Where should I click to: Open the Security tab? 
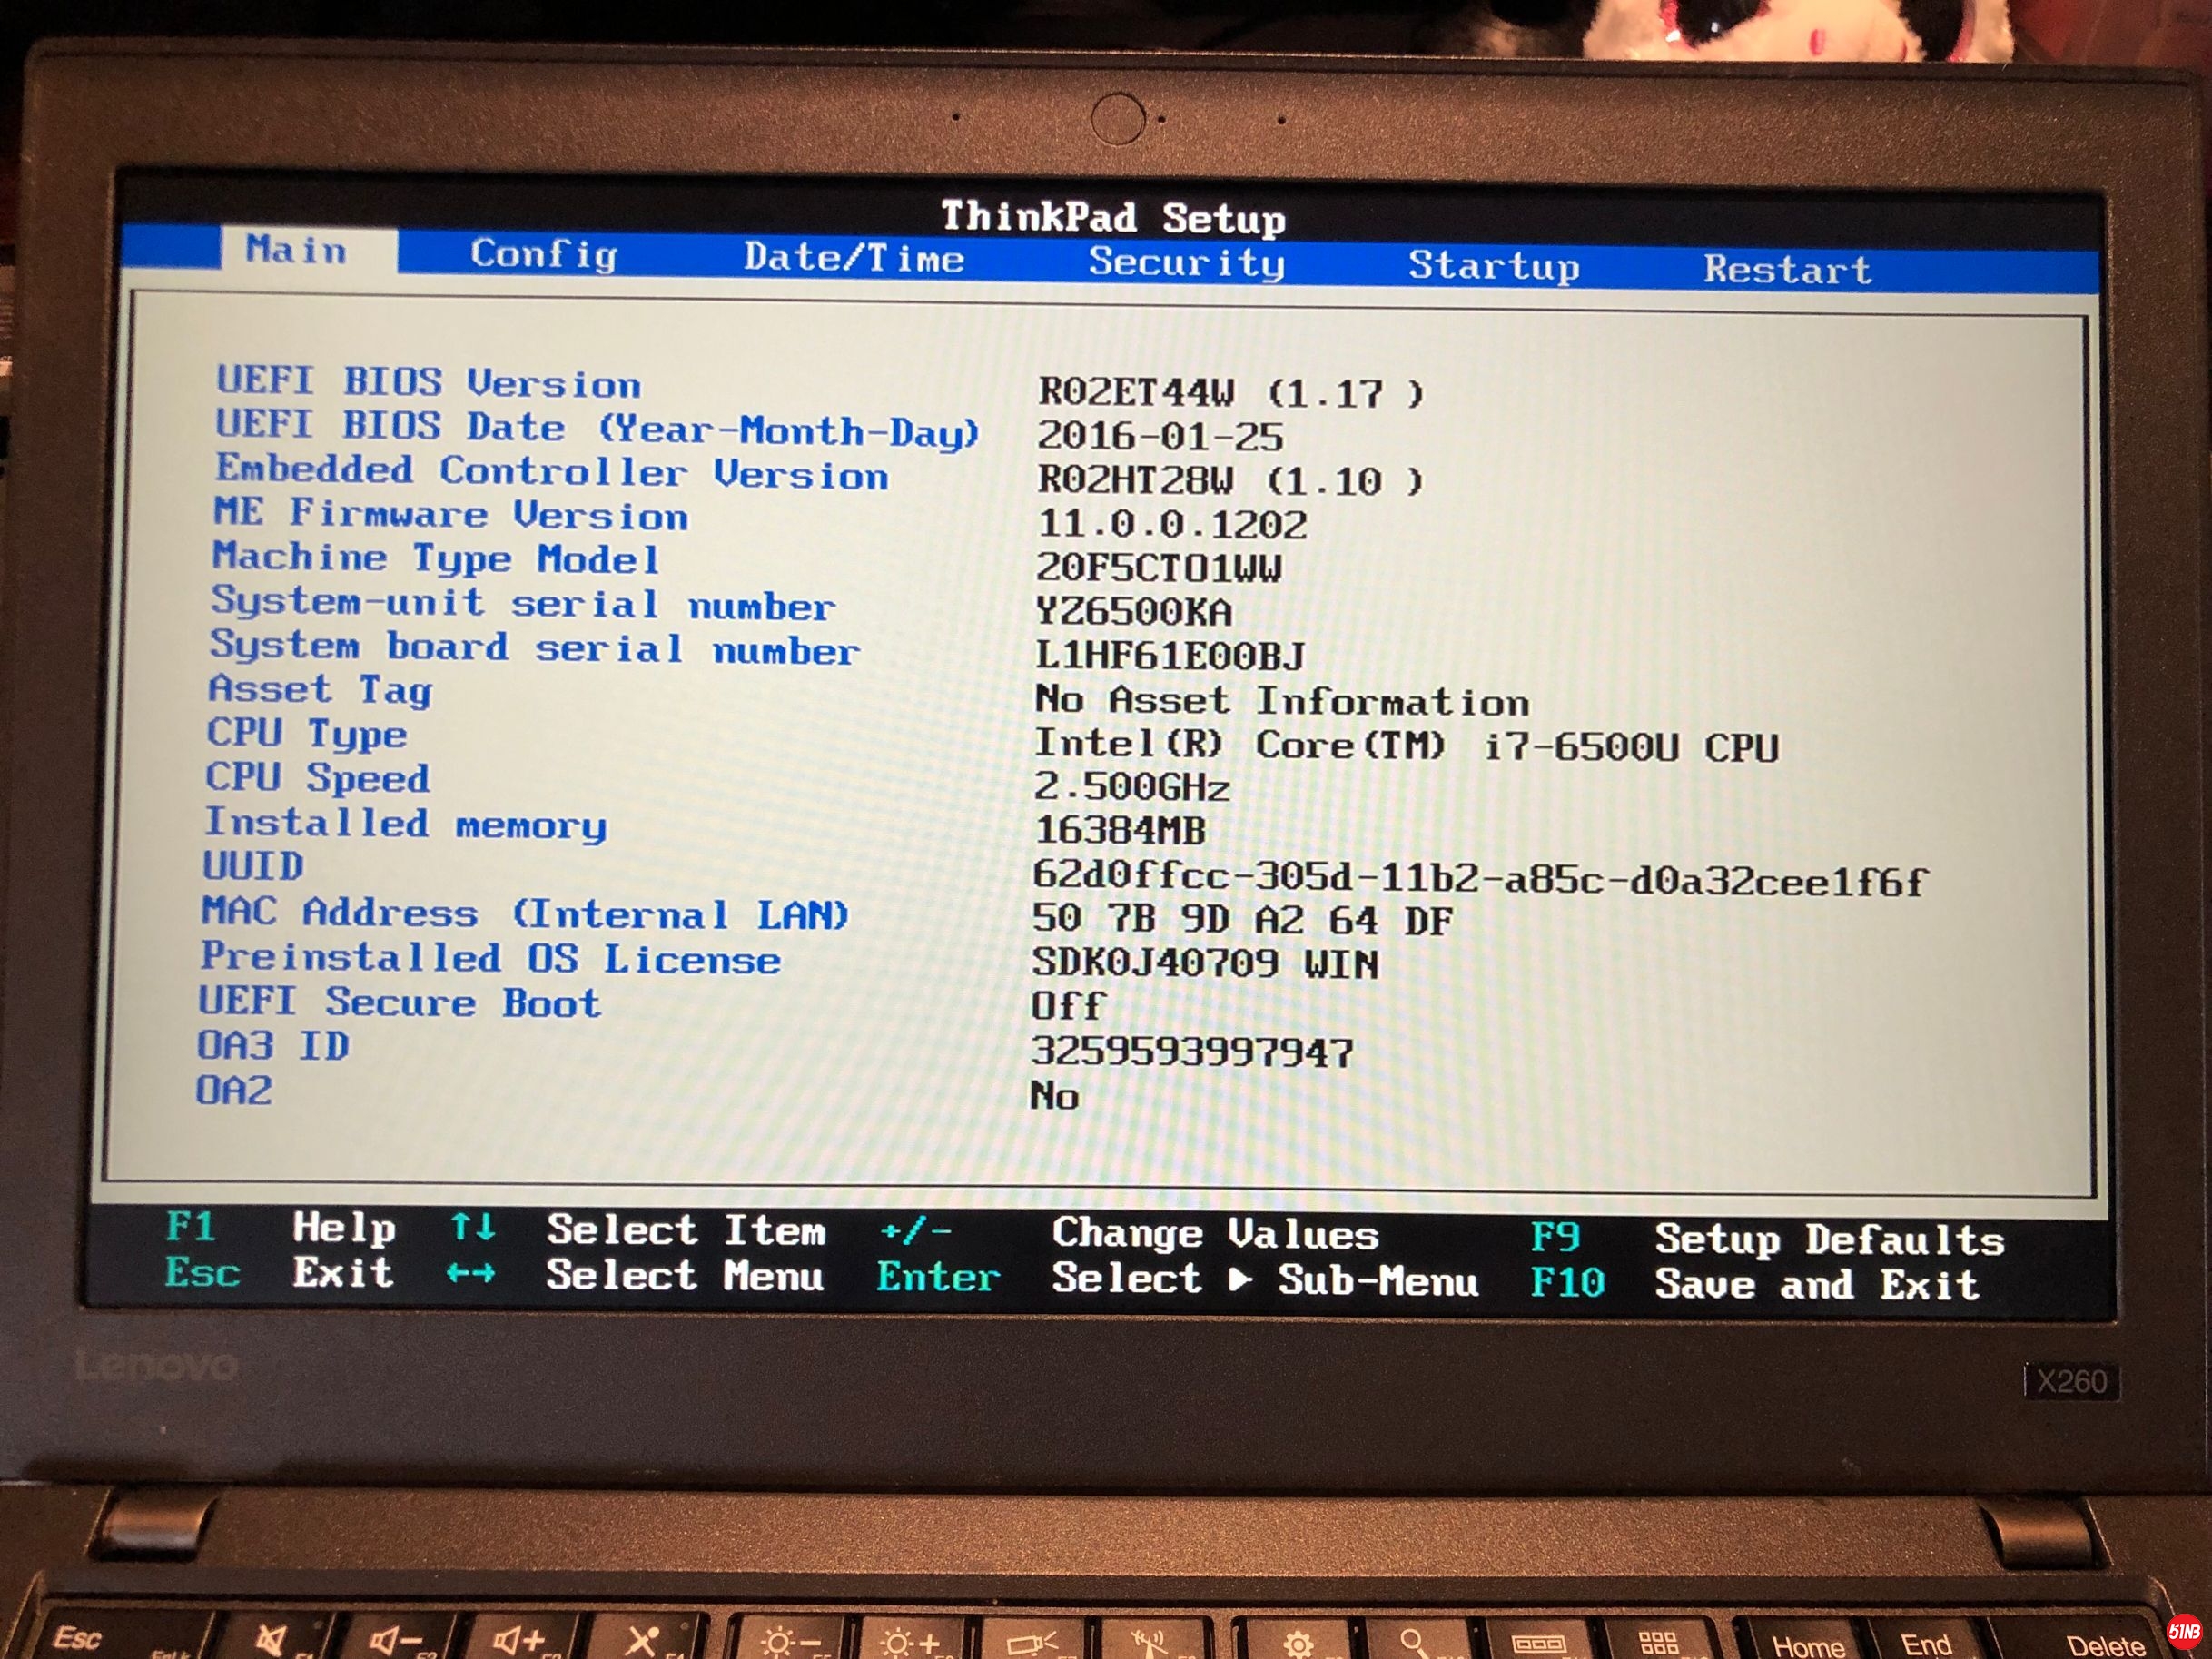[x=1186, y=262]
